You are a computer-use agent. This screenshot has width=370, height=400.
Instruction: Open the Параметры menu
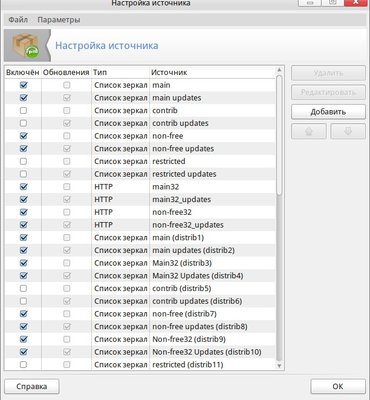pyautogui.click(x=59, y=20)
